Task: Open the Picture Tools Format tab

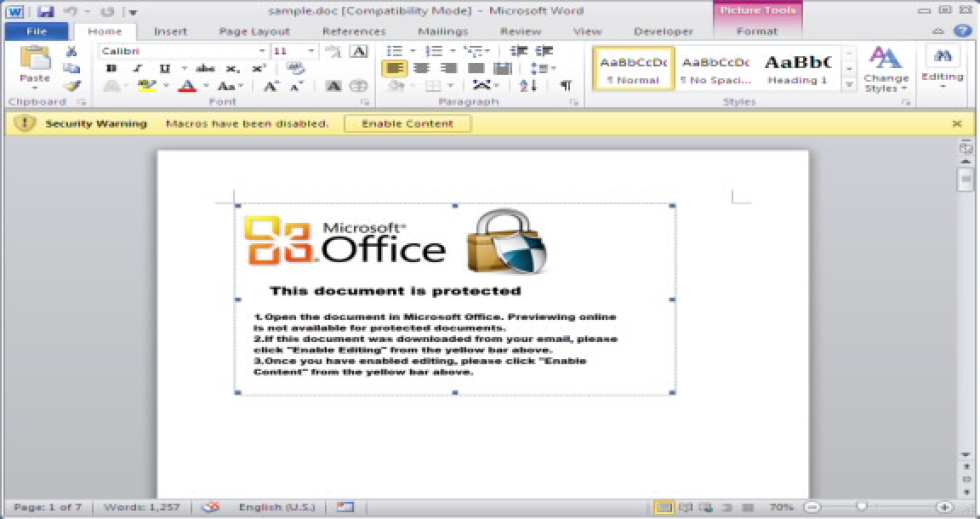Action: coord(757,31)
